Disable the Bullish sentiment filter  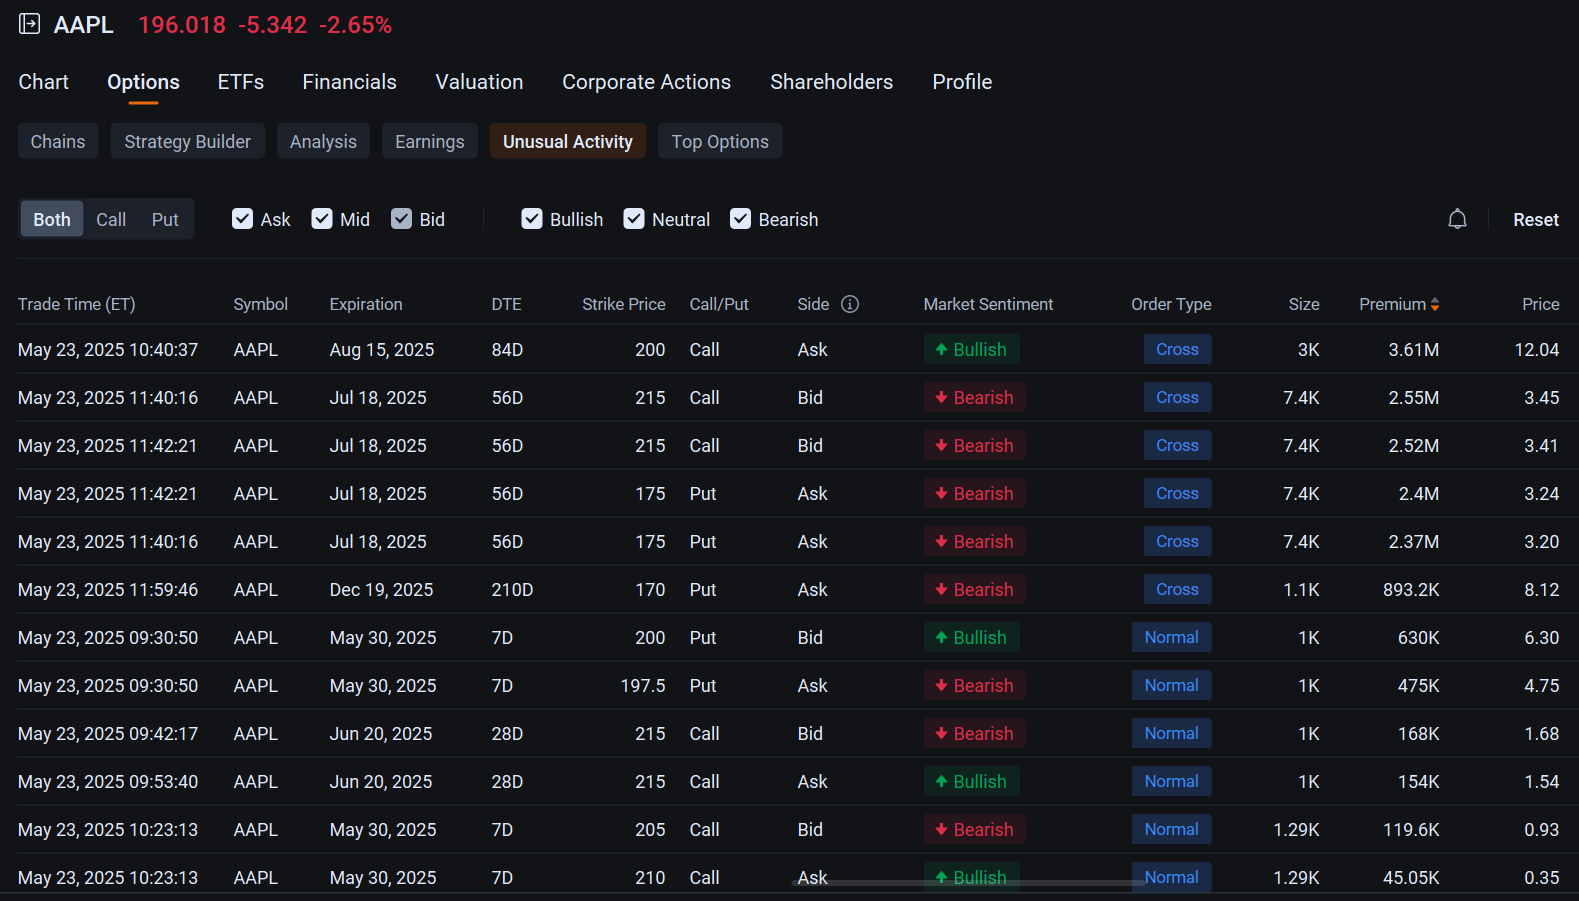pyautogui.click(x=532, y=219)
